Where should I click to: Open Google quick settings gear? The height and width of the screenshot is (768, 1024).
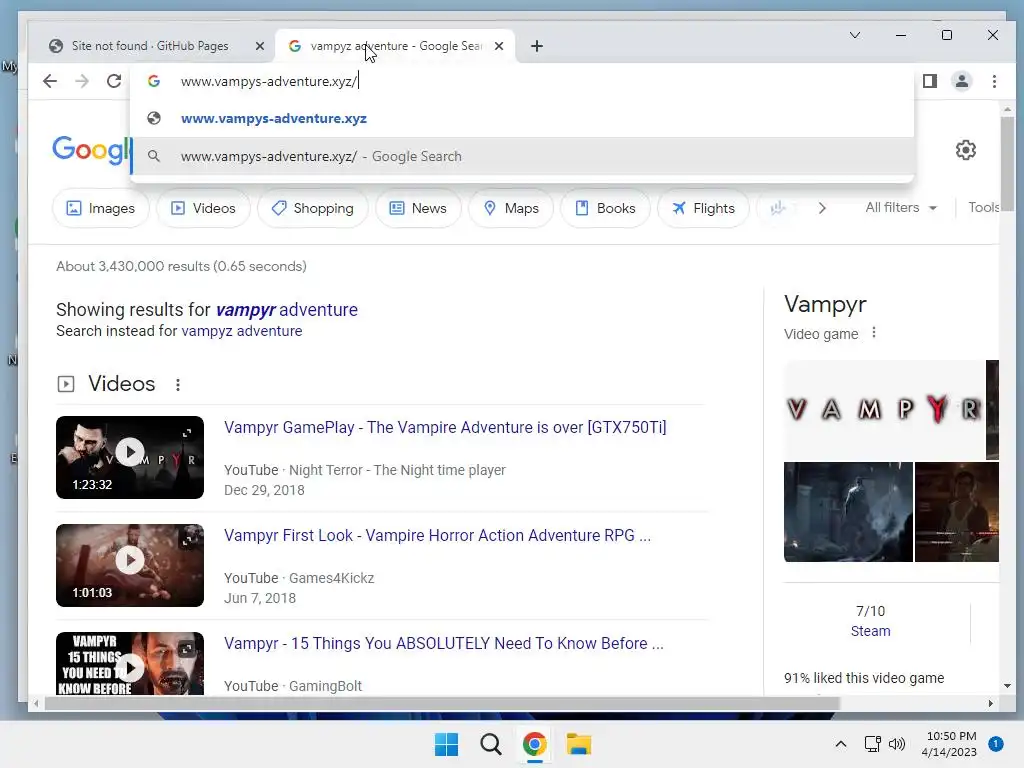click(966, 150)
